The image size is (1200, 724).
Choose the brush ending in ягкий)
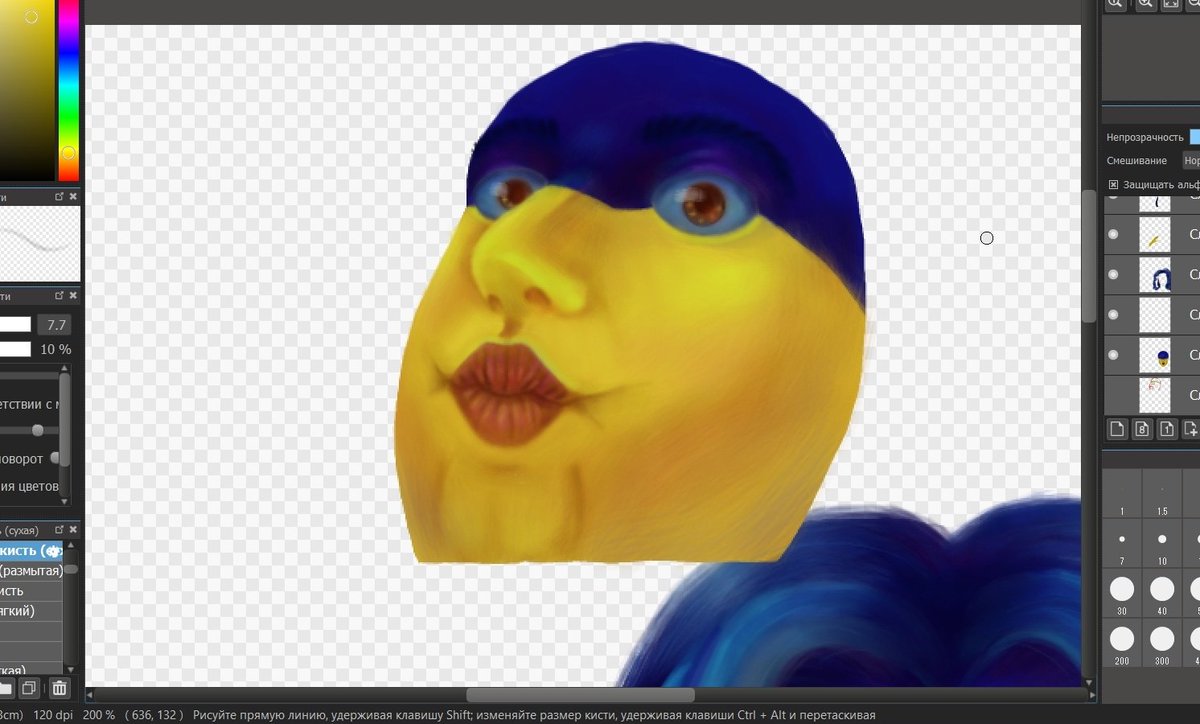pos(30,610)
